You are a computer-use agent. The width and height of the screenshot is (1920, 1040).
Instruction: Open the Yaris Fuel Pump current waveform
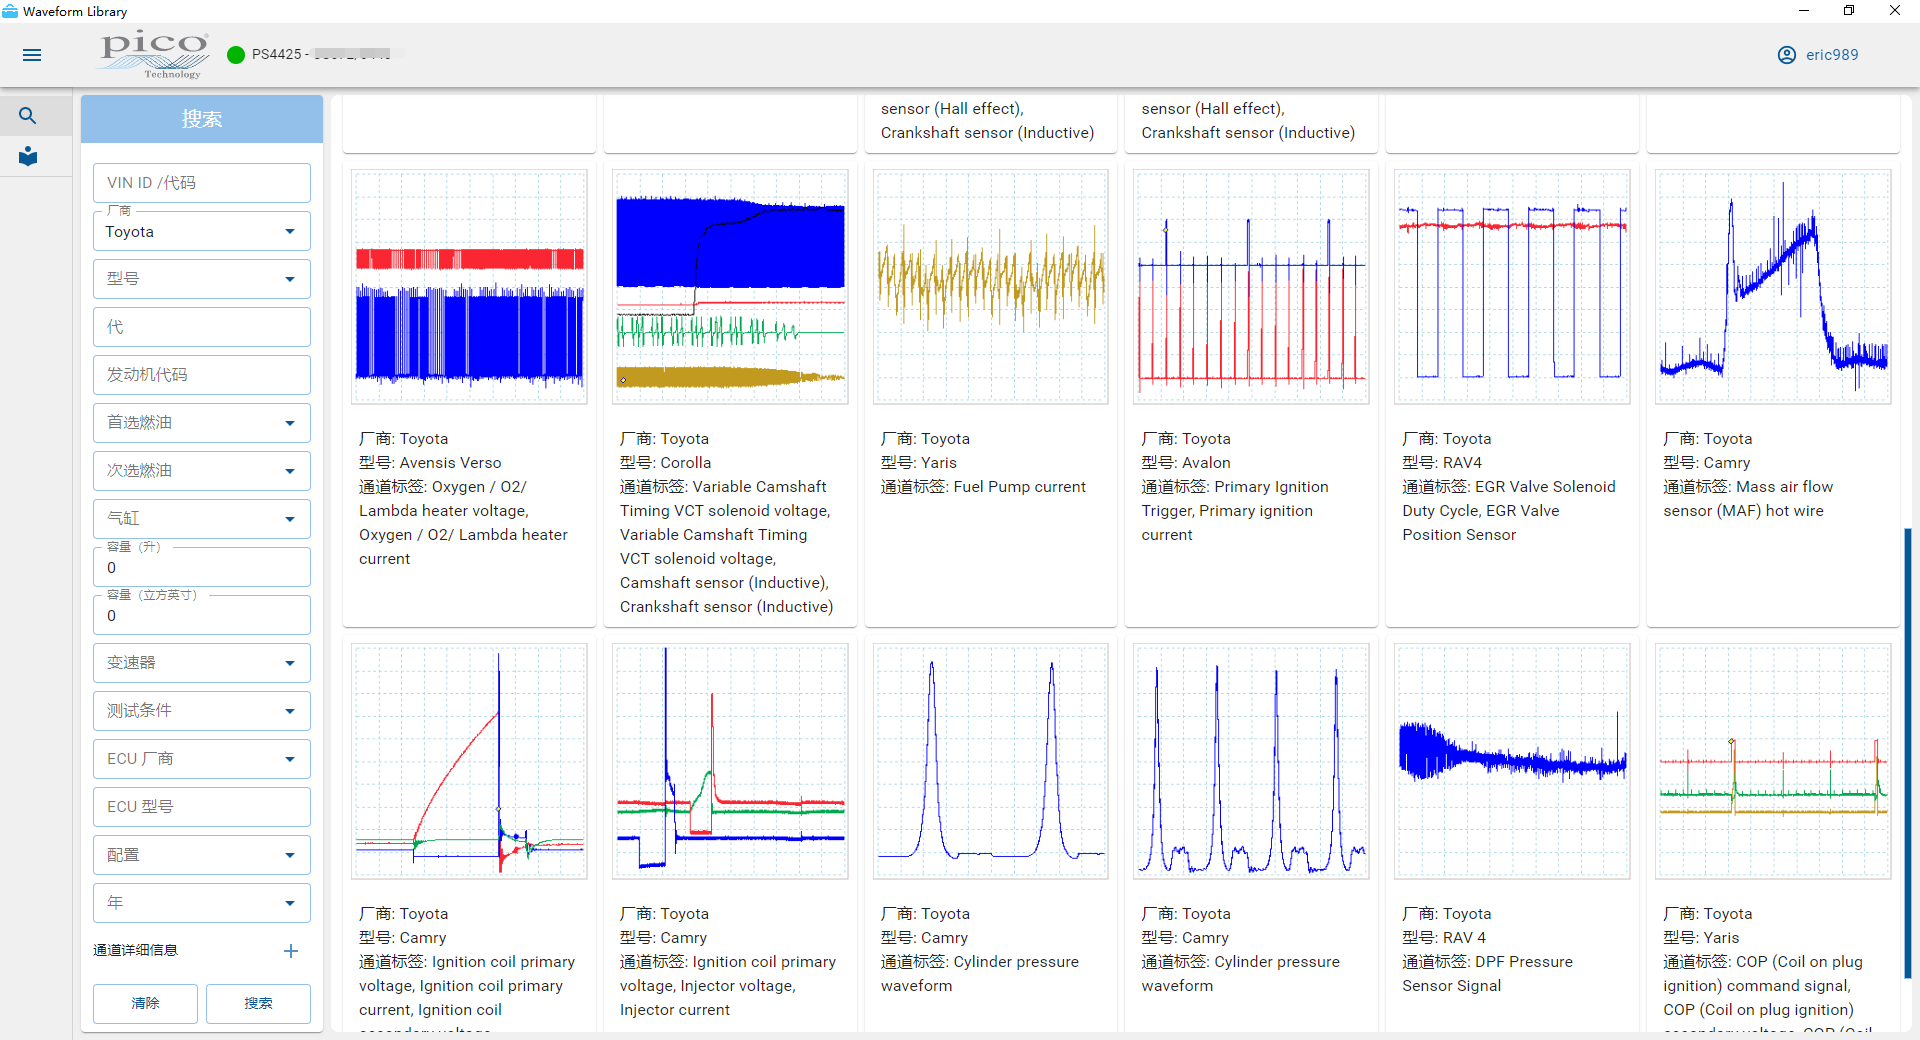pyautogui.click(x=990, y=287)
